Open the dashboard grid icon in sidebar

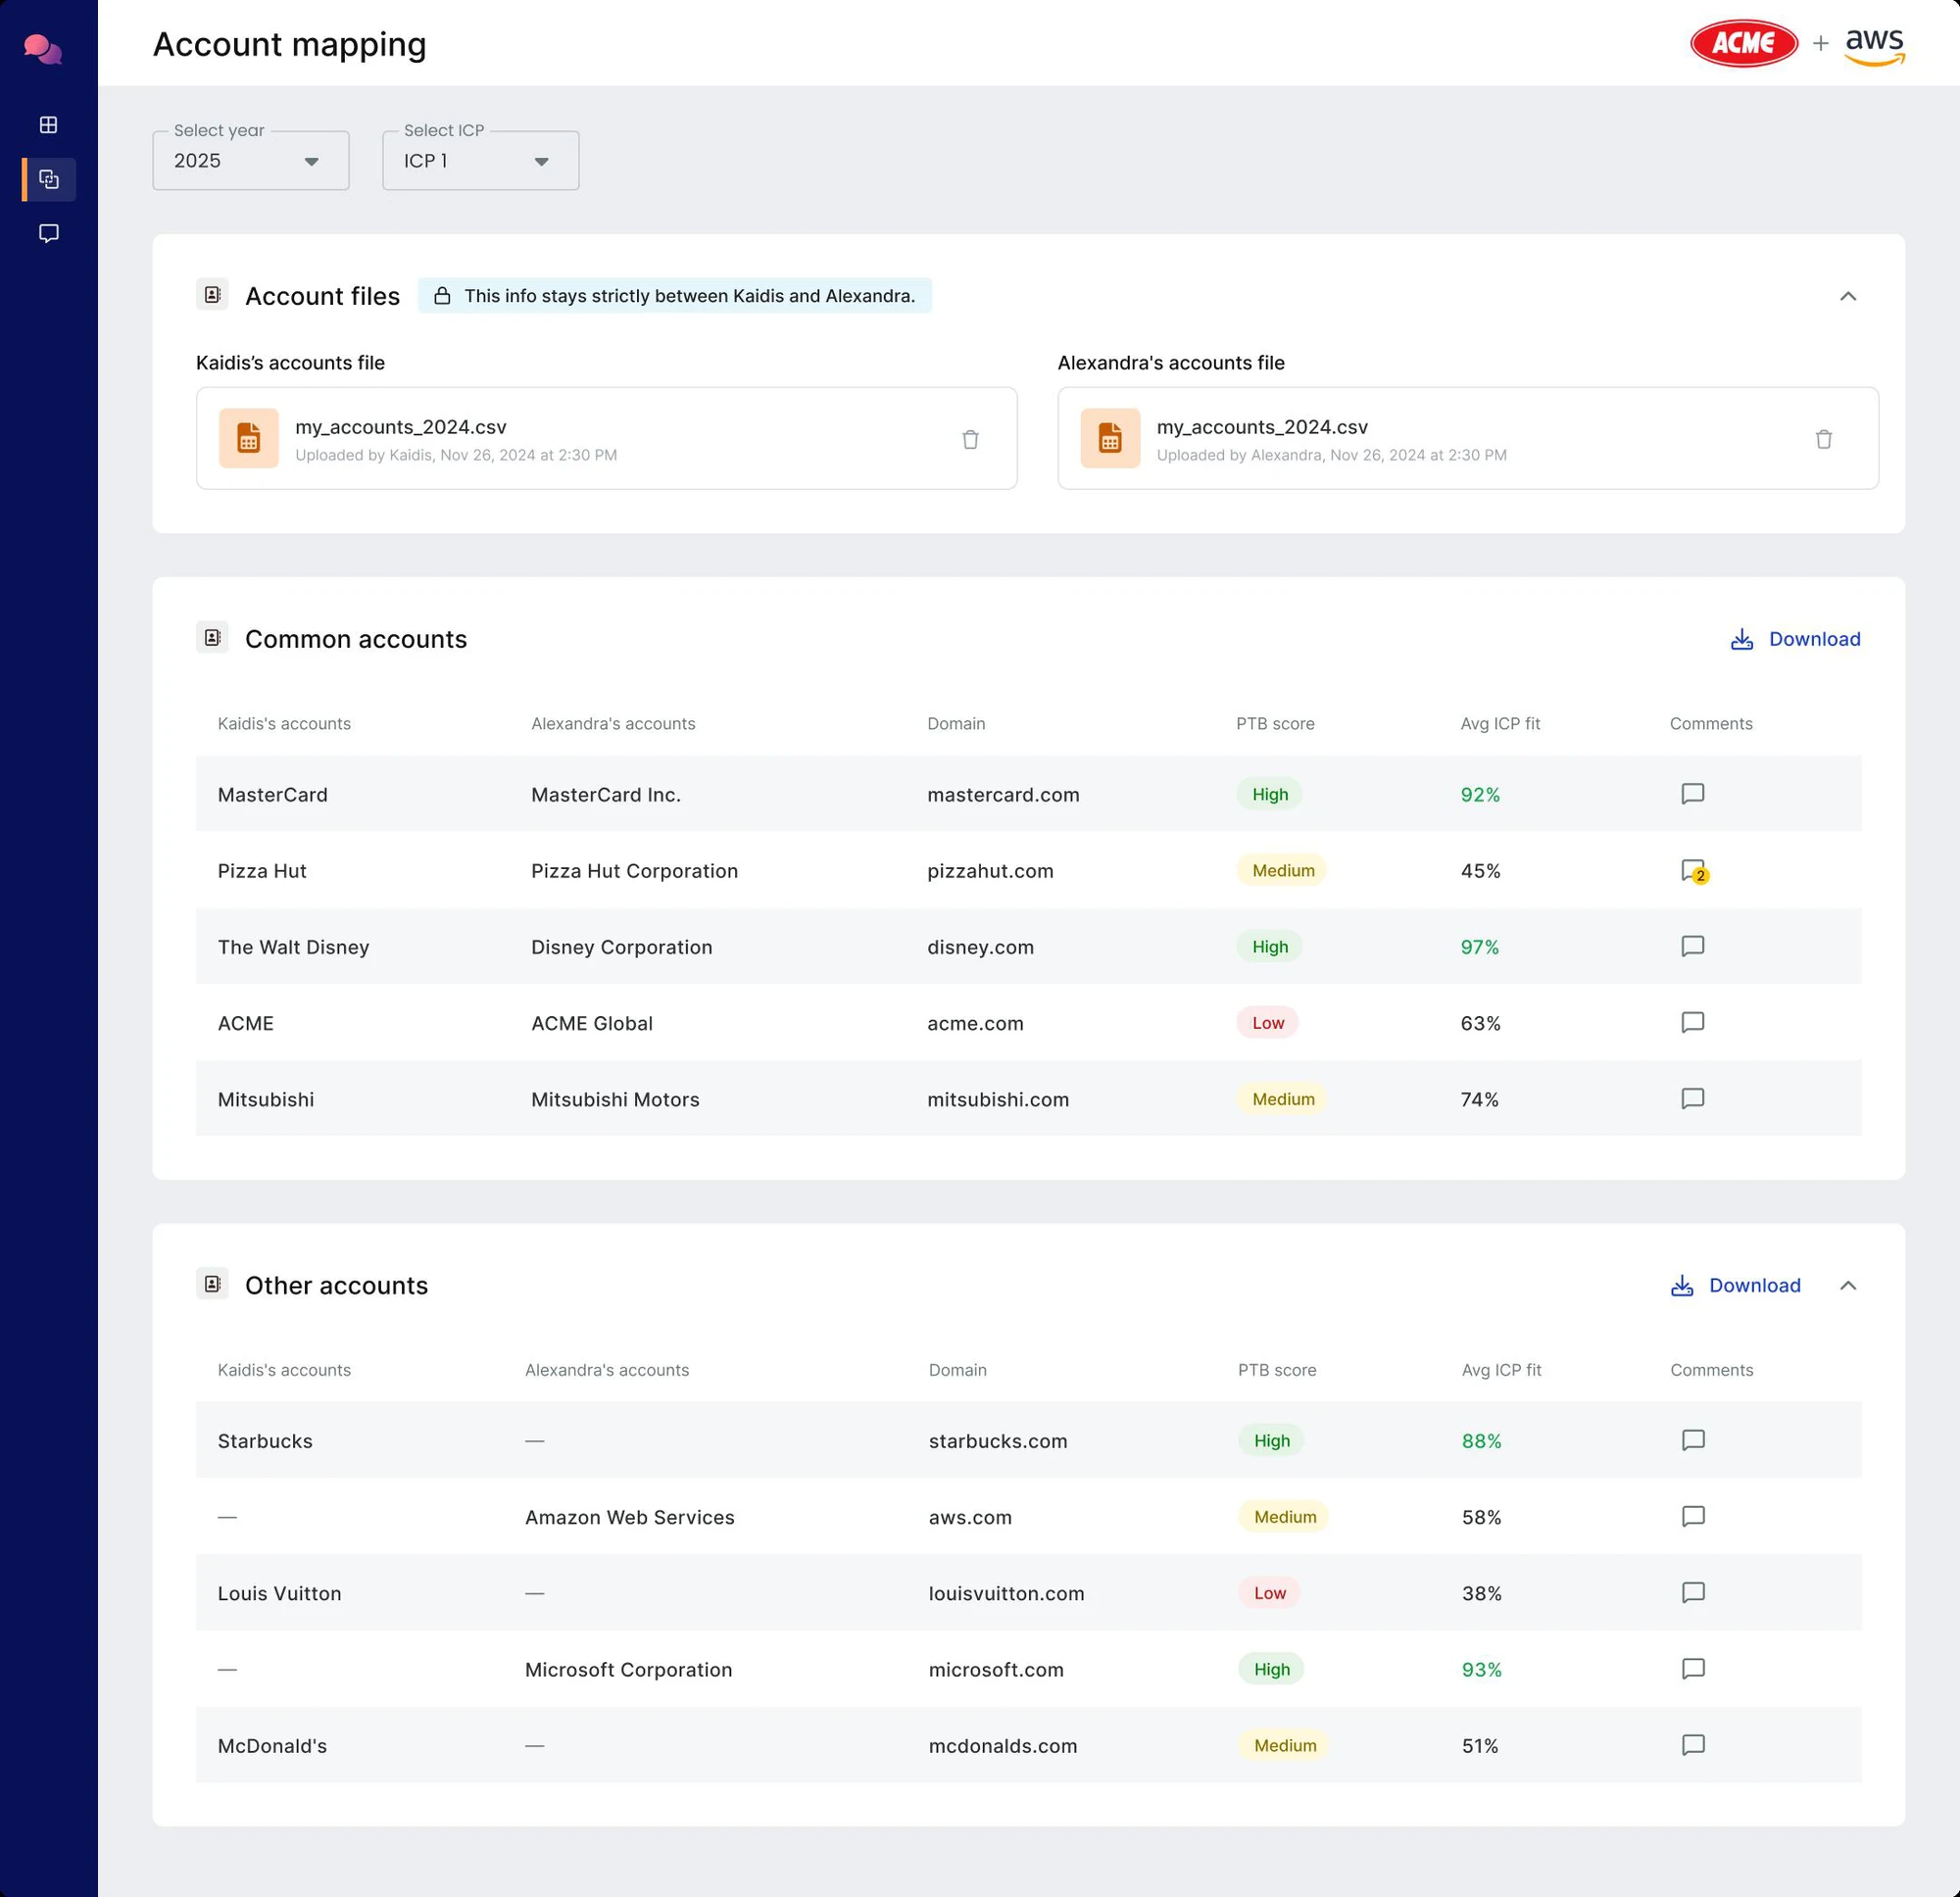(x=48, y=125)
